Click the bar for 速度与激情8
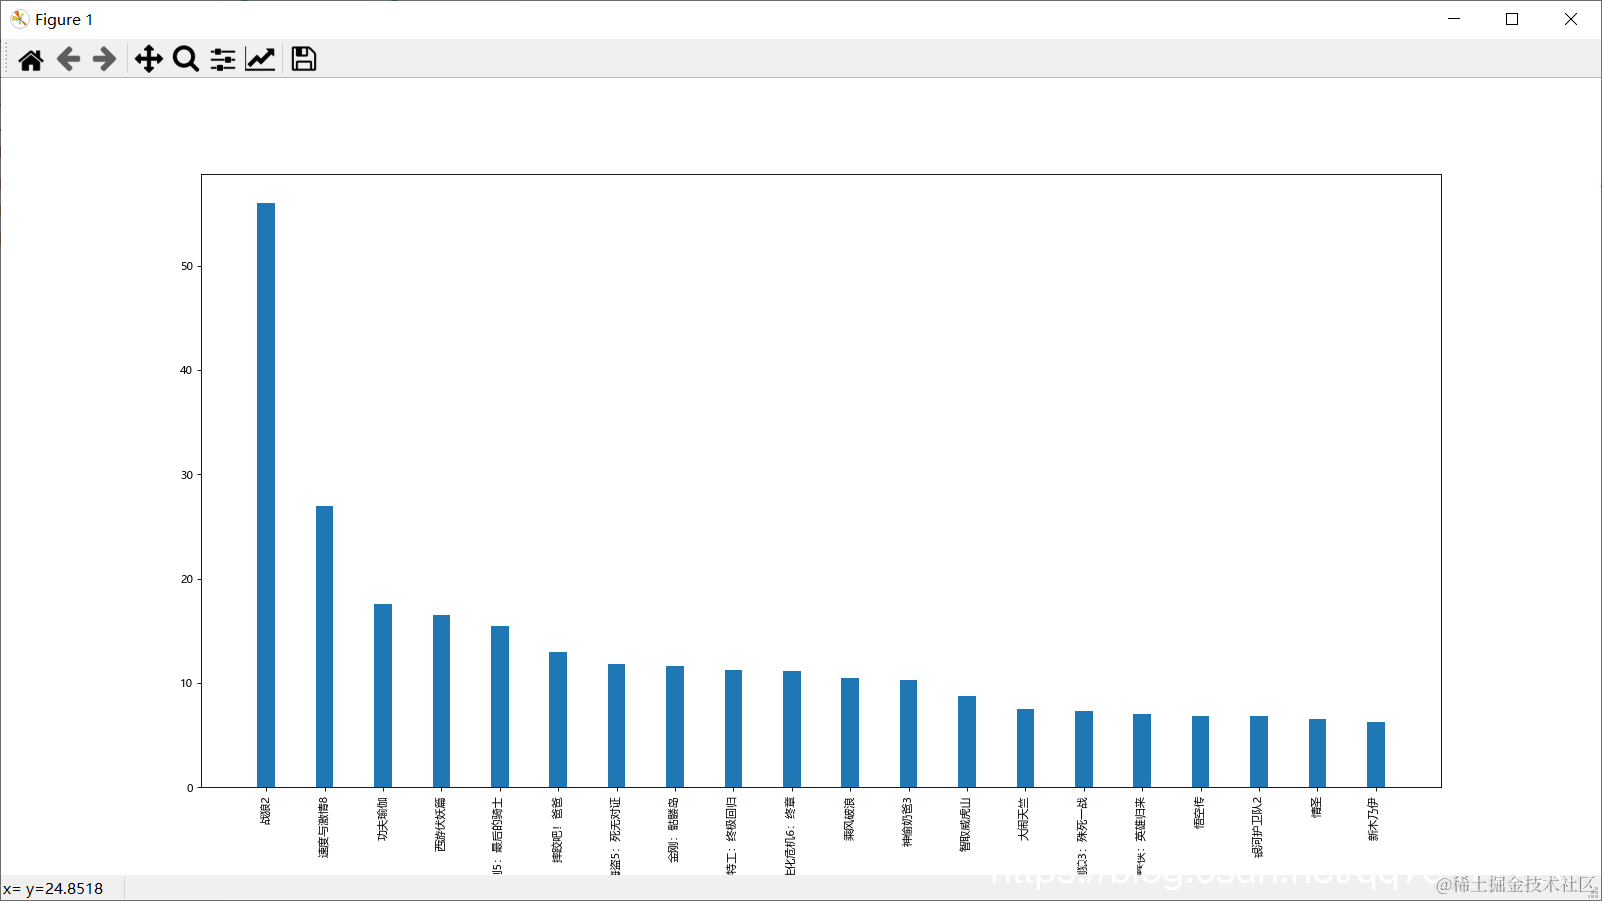The image size is (1602, 901). click(x=324, y=647)
